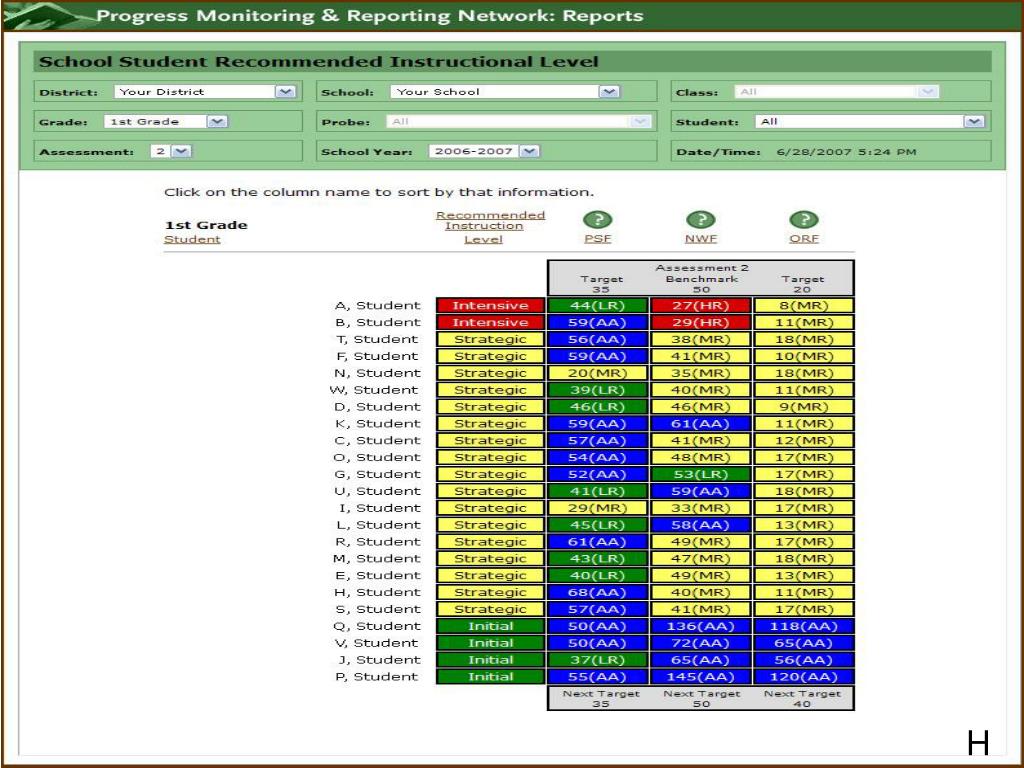Click green Initial cell for Q, Student

click(x=490, y=627)
